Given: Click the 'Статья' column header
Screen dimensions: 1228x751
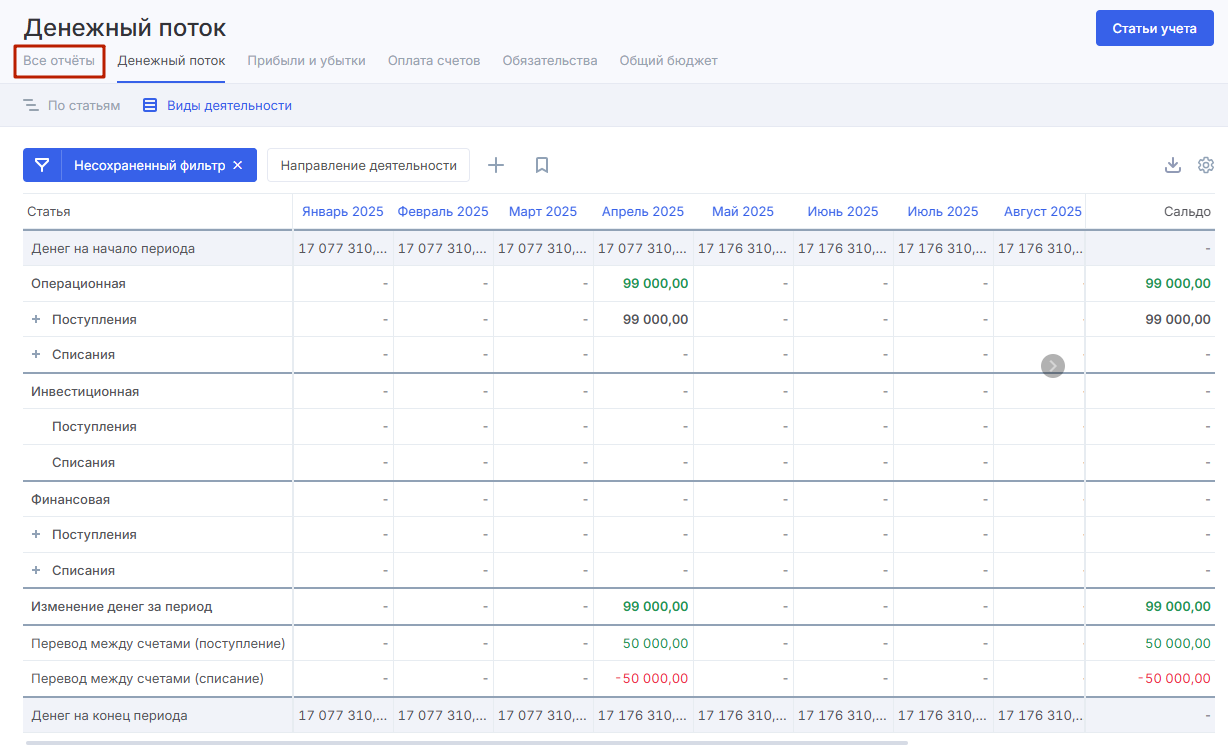Looking at the screenshot, I should [x=49, y=212].
